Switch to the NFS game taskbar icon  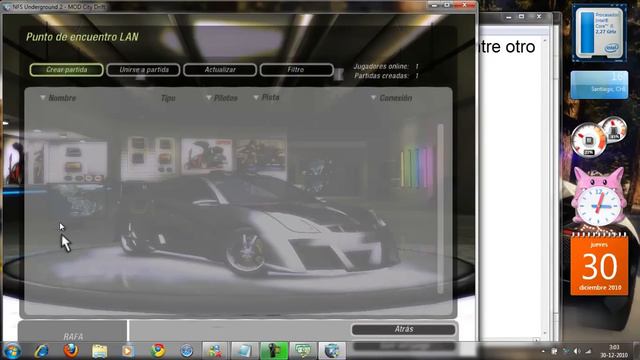tap(331, 351)
